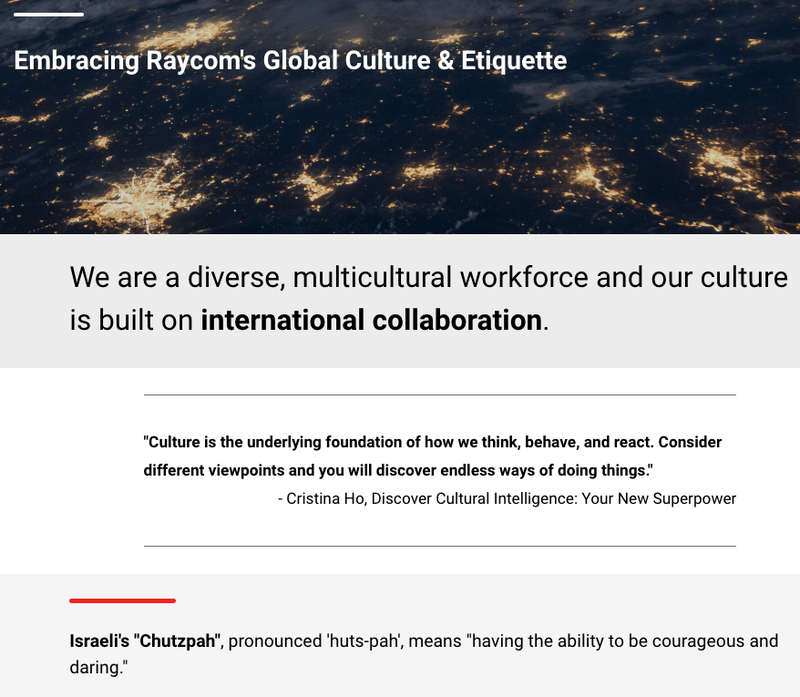The image size is (800, 697).
Task: Click the quote line starting "Culture is the underlying foundation"
Action: click(x=433, y=441)
